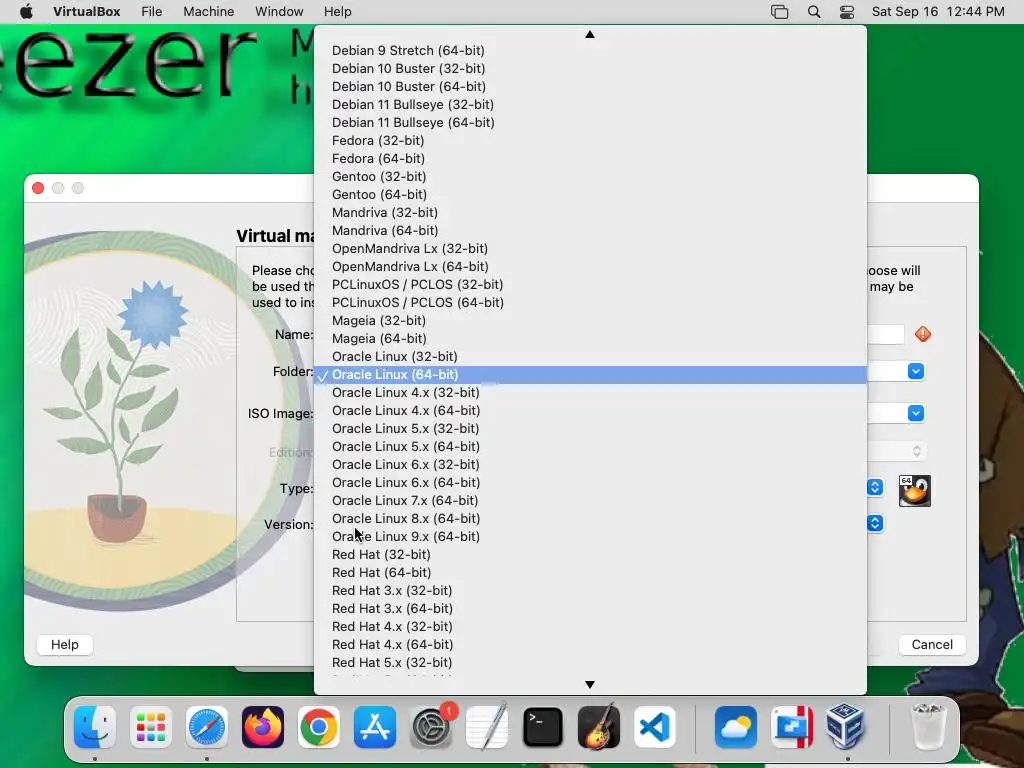This screenshot has height=768, width=1024.
Task: Open Control Center in menu bar
Action: (847, 12)
